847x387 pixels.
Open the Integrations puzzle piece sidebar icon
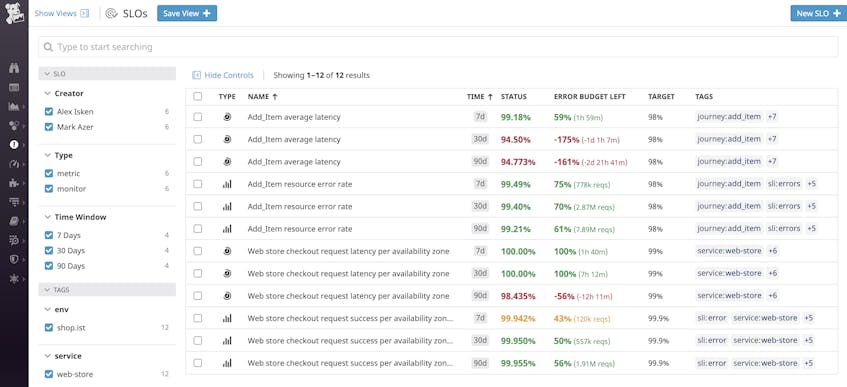point(14,183)
